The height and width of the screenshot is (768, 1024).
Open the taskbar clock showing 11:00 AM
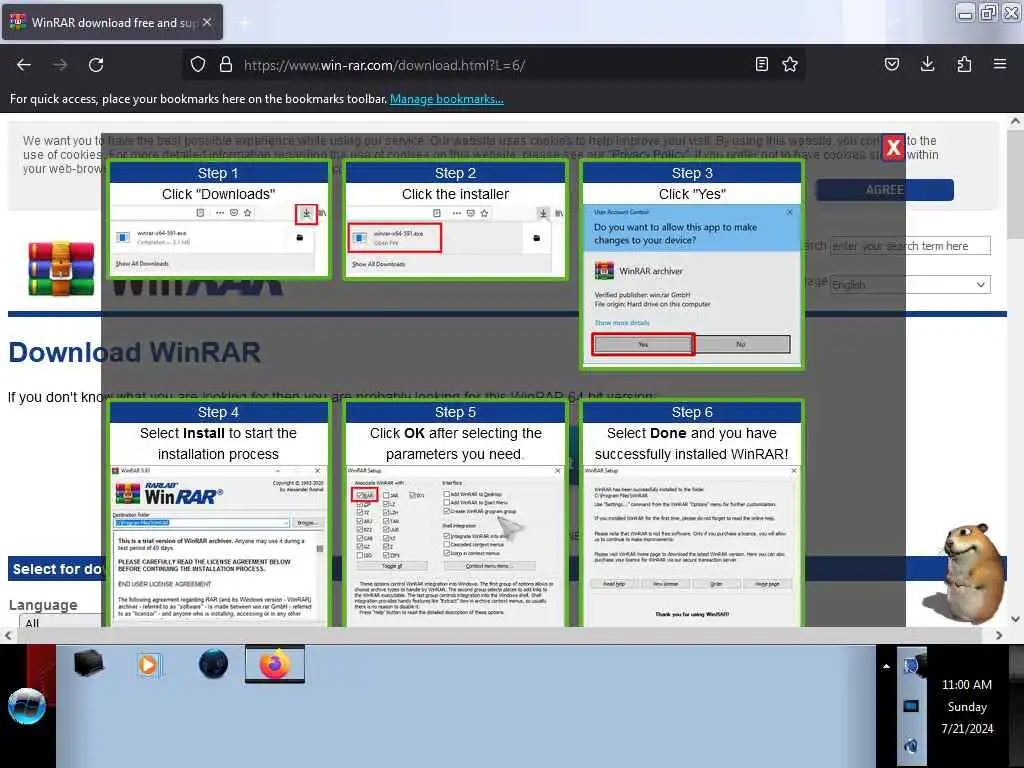pyautogui.click(x=967, y=707)
